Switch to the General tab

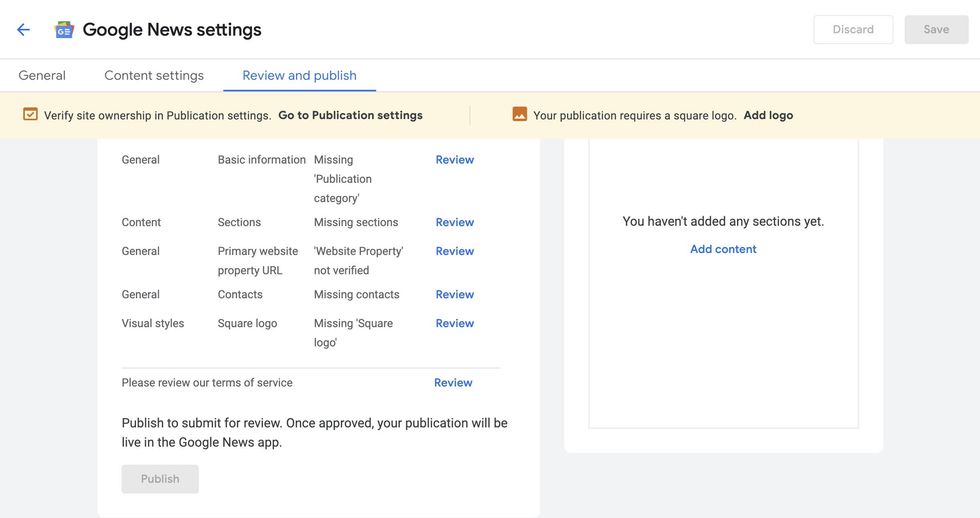tap(42, 76)
